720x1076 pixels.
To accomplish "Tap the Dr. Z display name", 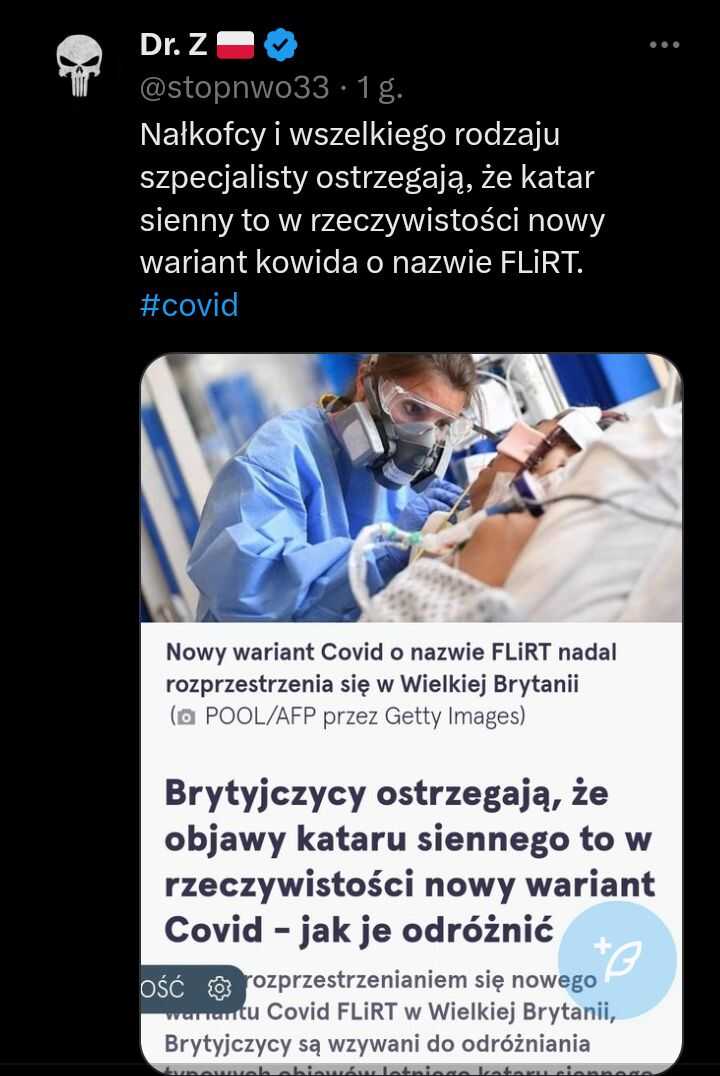I will [173, 45].
